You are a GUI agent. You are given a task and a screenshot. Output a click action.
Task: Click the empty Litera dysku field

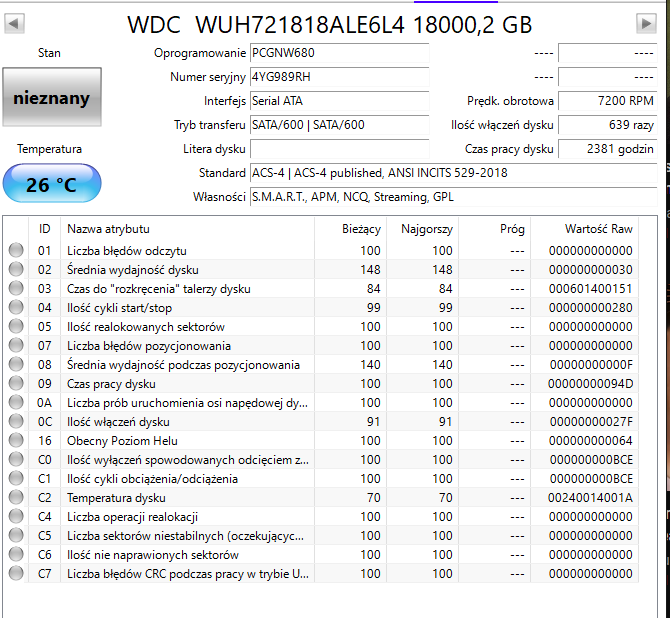[x=339, y=149]
